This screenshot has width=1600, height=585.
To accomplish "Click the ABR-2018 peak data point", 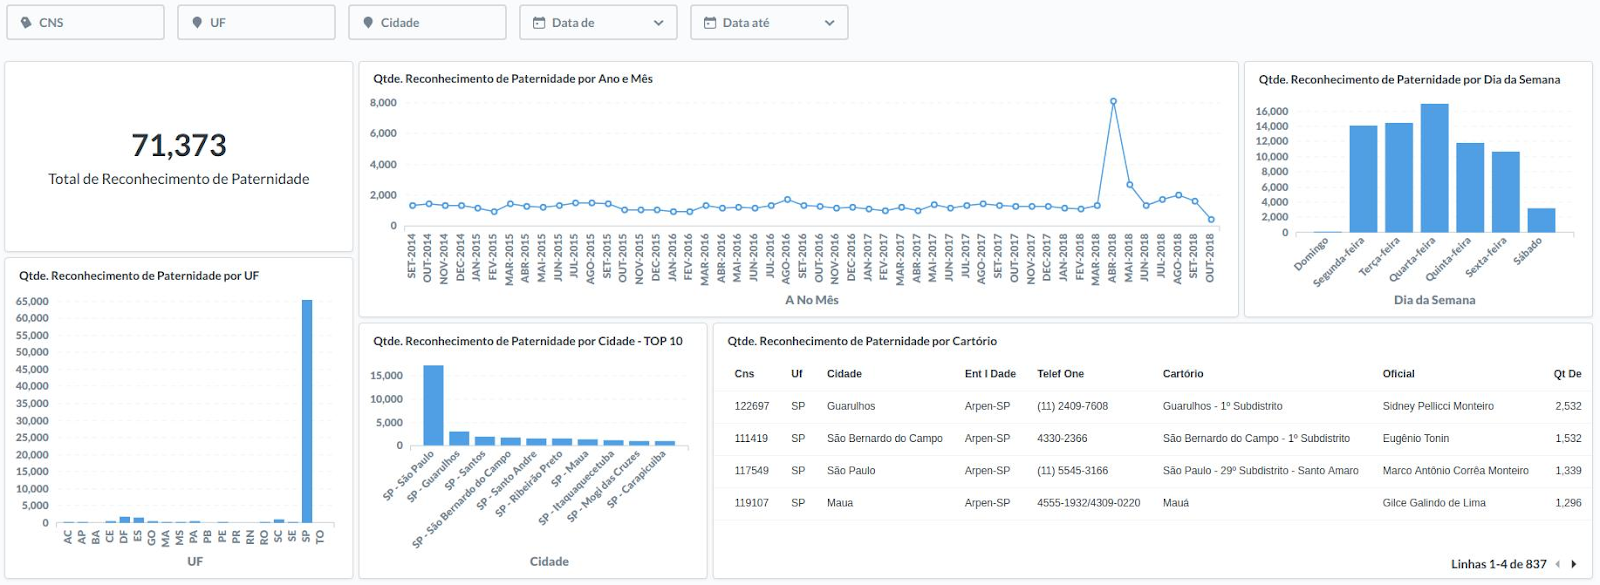I will [1113, 101].
